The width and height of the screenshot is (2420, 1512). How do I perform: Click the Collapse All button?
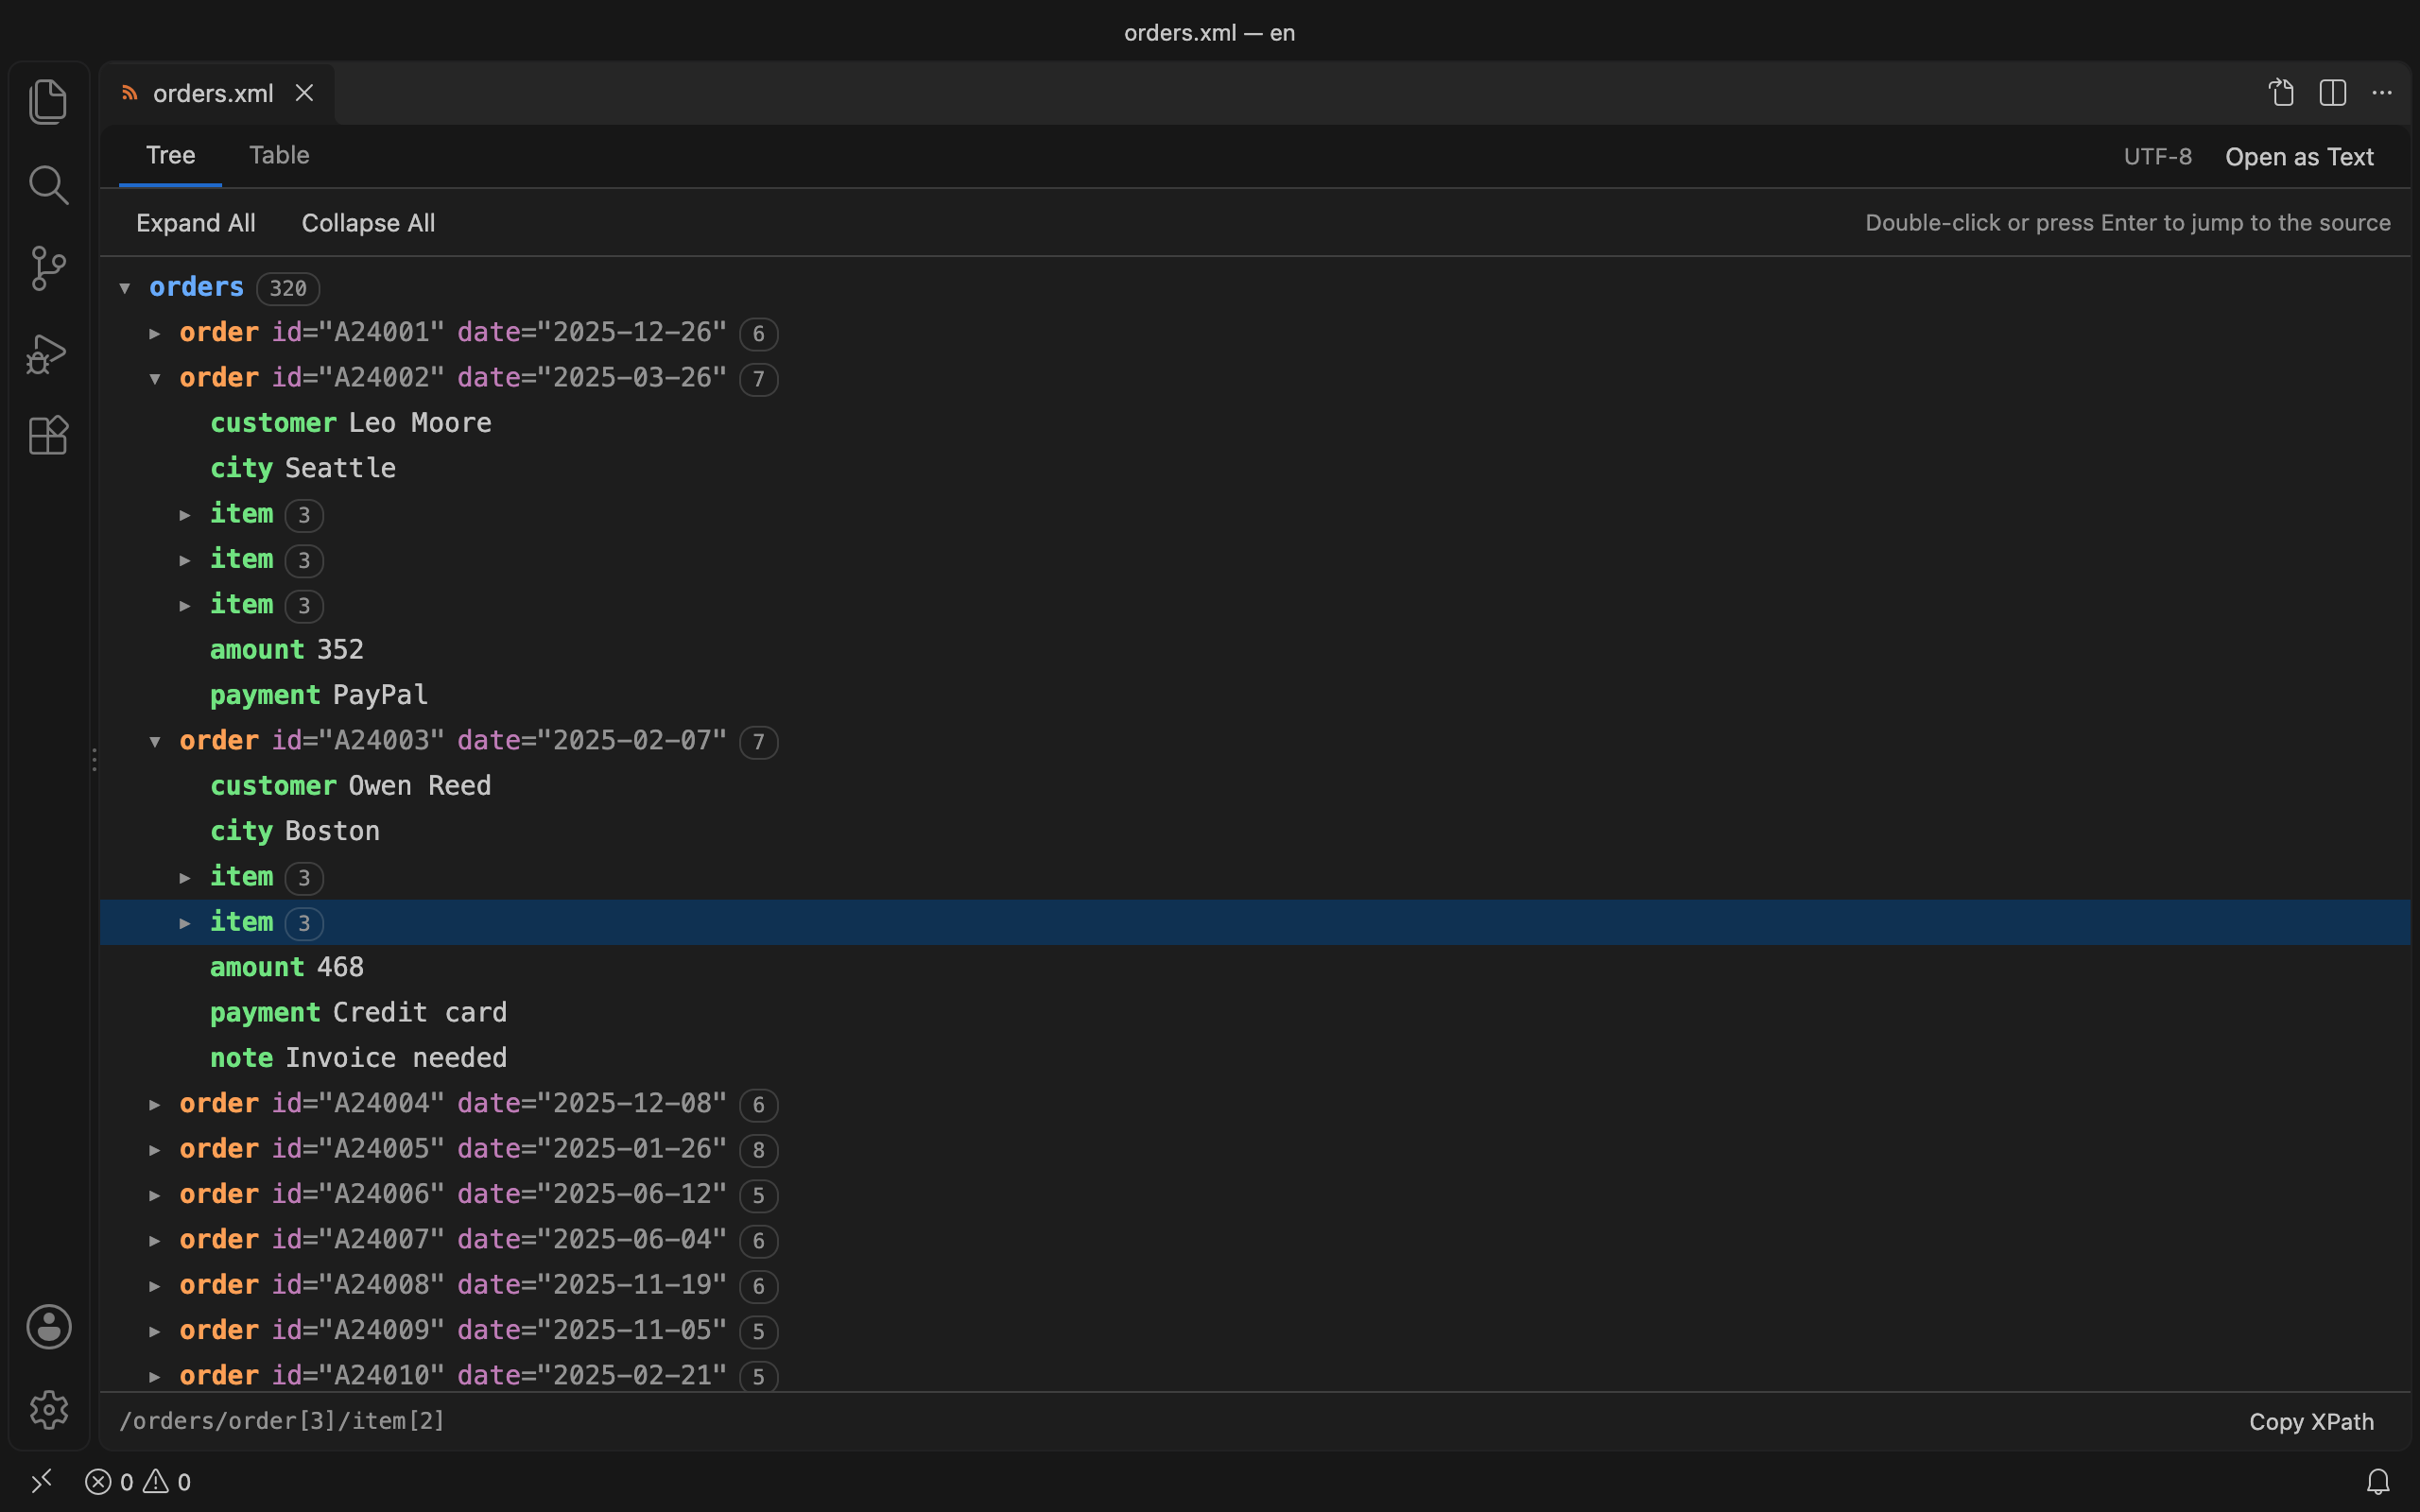(x=368, y=223)
